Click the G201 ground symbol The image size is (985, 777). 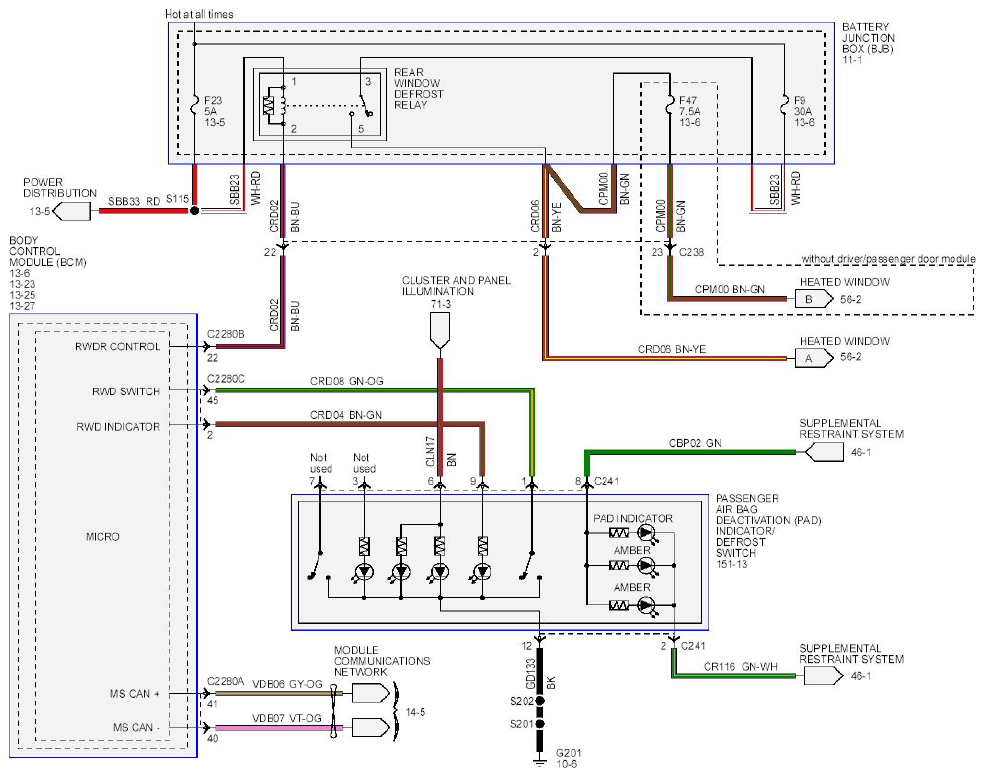click(x=540, y=762)
